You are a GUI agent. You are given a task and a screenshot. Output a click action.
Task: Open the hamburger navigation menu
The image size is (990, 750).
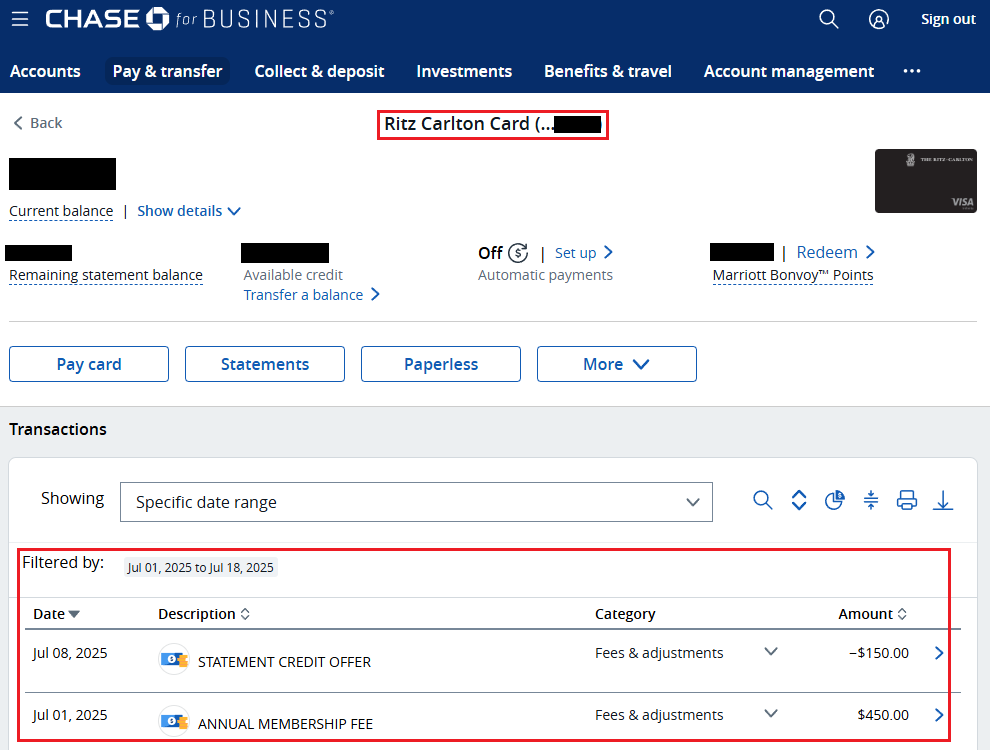point(20,19)
